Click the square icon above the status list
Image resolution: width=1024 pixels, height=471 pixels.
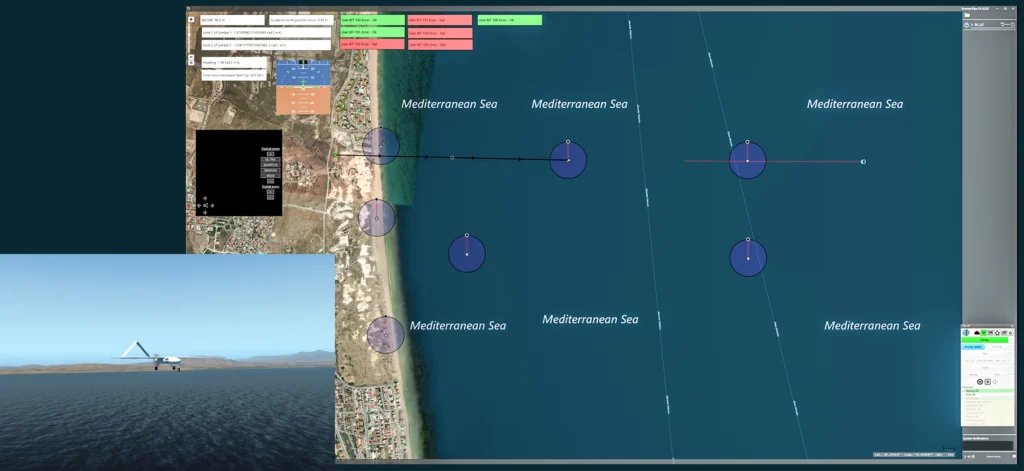(987, 382)
